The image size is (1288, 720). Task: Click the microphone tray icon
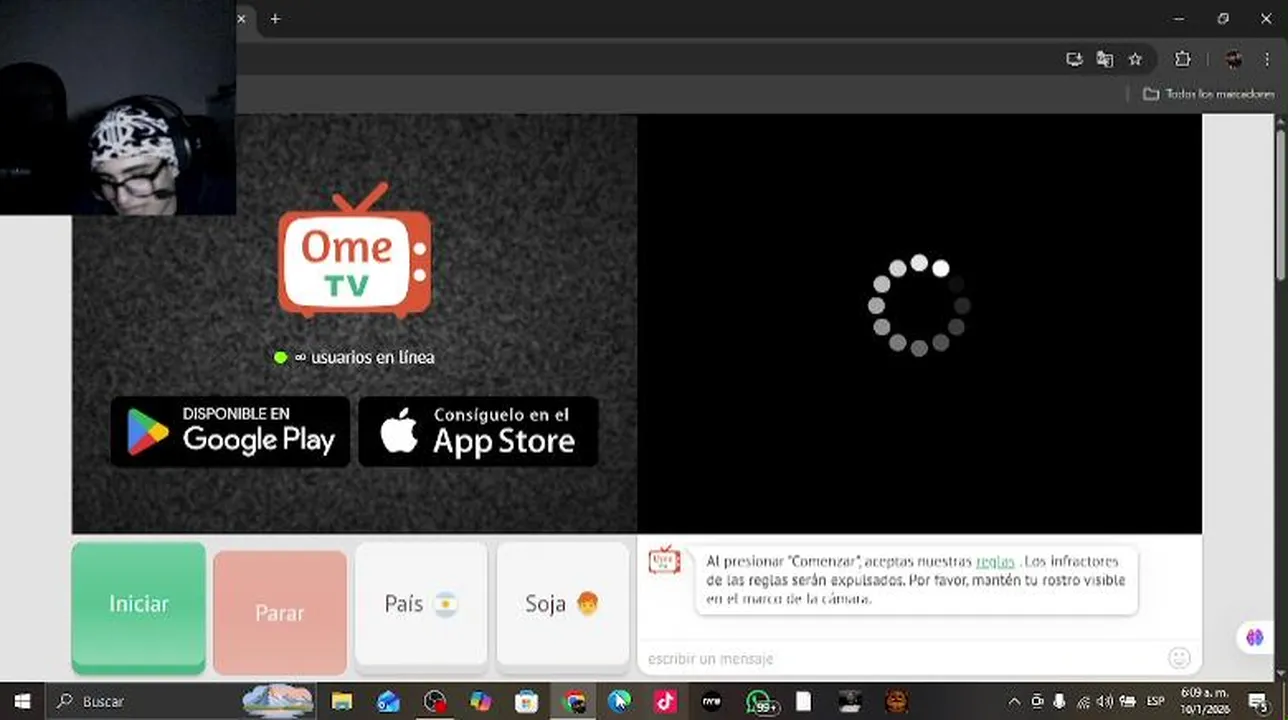point(1059,701)
